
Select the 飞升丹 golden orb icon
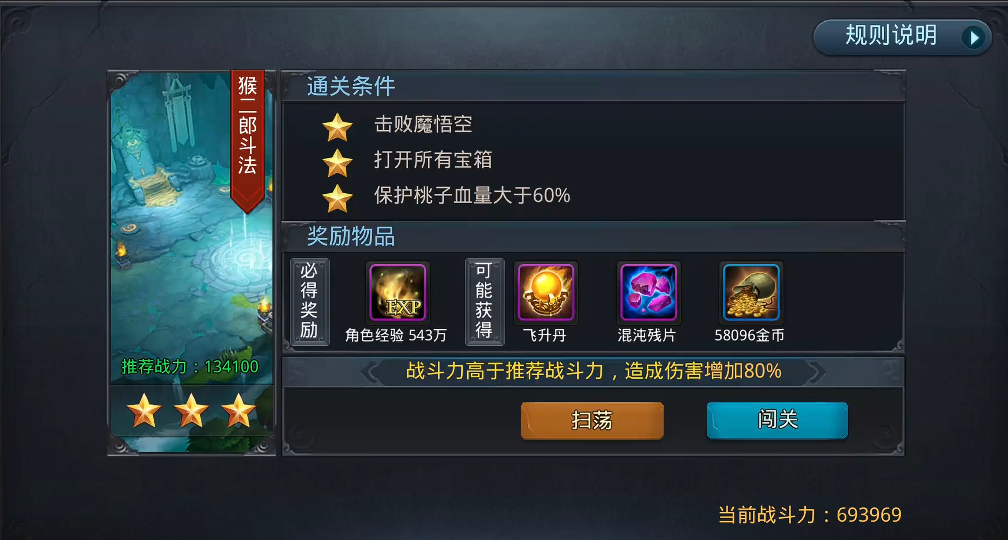(546, 292)
